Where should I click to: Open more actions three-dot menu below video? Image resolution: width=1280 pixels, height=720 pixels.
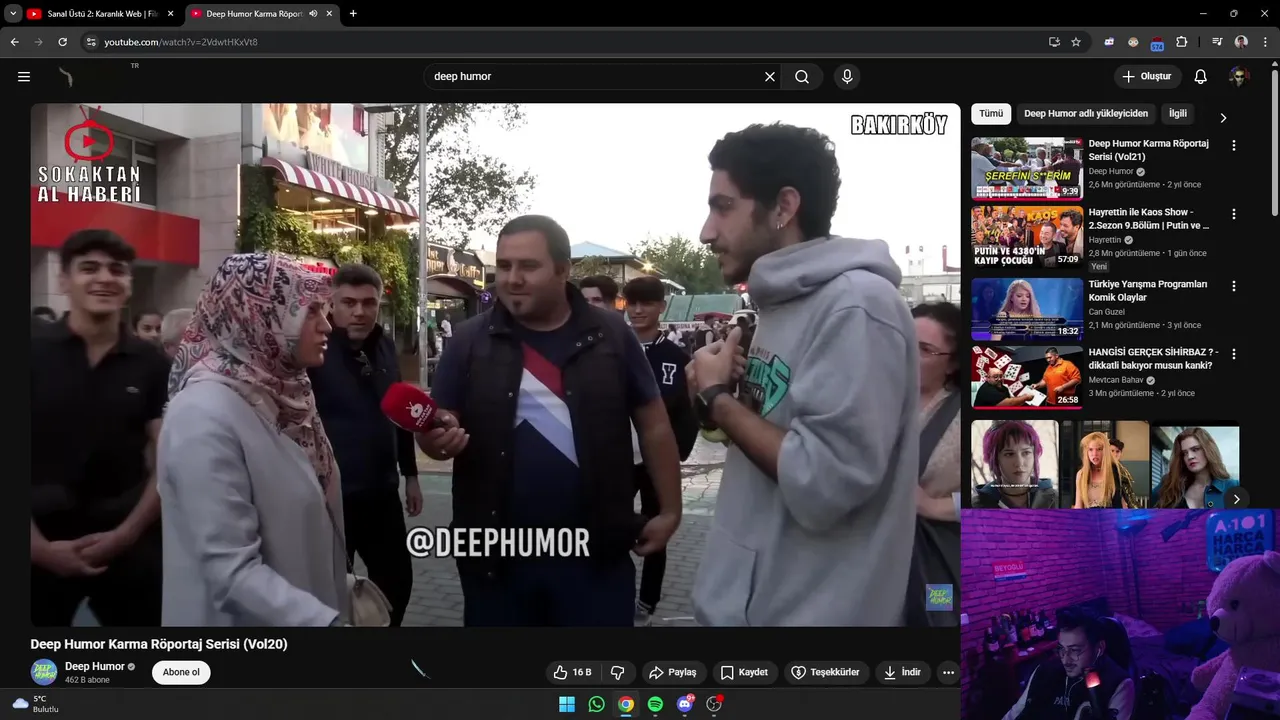948,673
